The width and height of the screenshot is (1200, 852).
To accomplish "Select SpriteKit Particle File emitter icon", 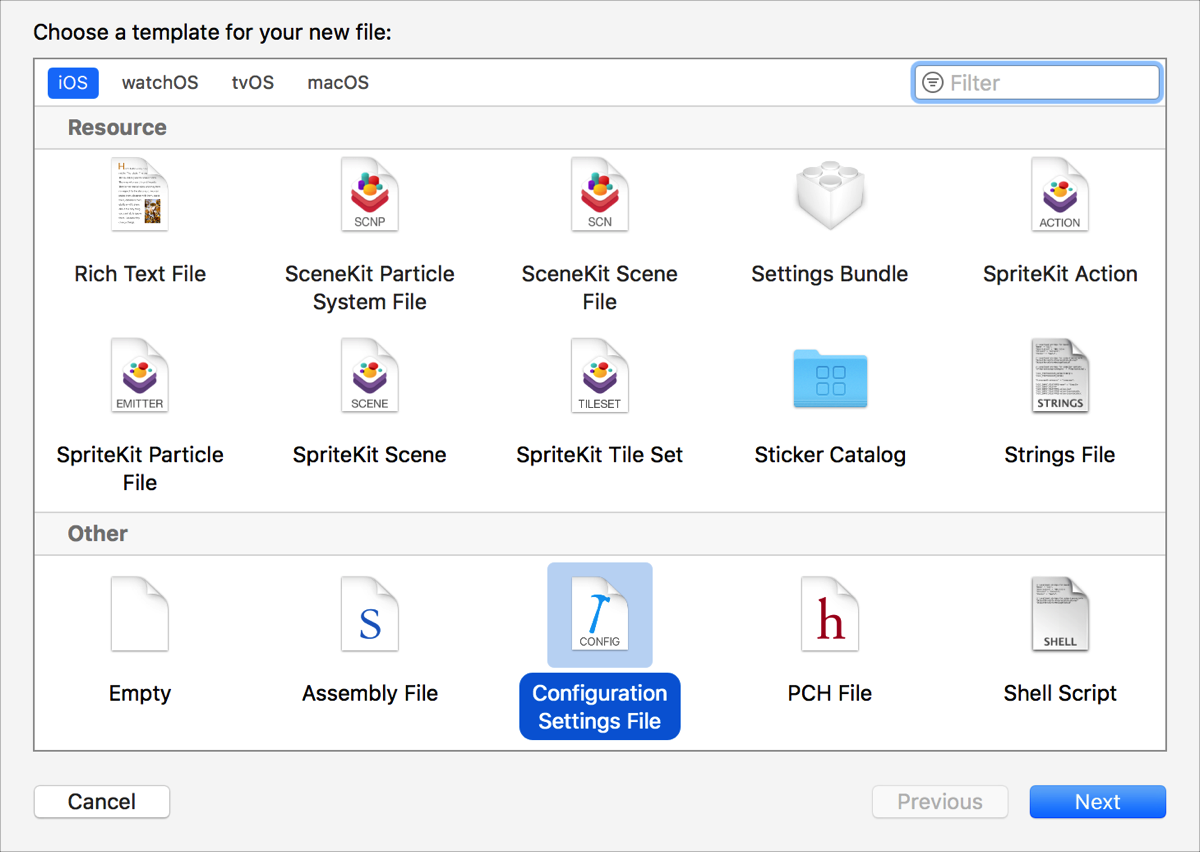I will (x=140, y=375).
